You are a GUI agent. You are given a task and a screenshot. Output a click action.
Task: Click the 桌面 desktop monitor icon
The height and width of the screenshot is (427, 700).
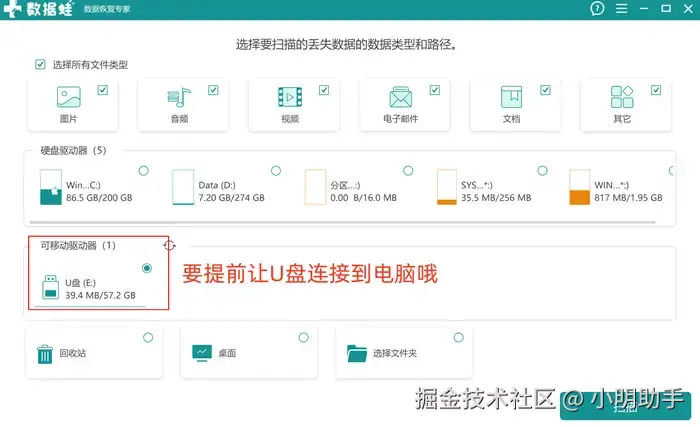click(x=202, y=353)
